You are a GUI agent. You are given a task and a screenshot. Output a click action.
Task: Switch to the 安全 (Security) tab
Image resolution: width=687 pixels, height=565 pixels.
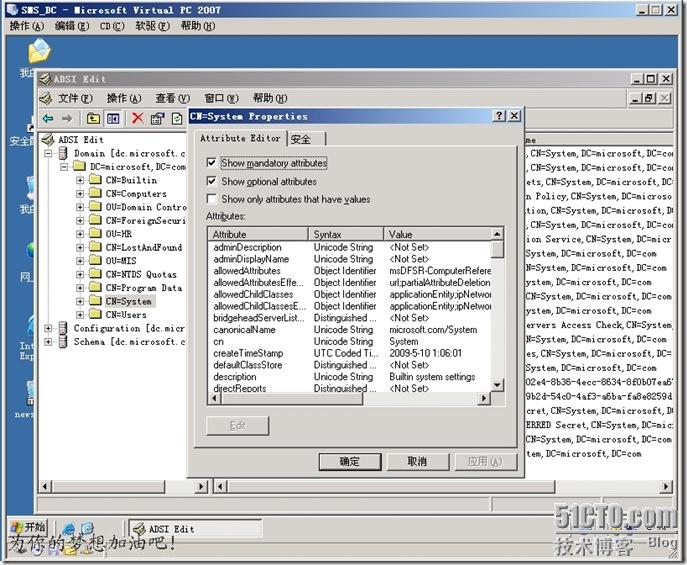[306, 139]
